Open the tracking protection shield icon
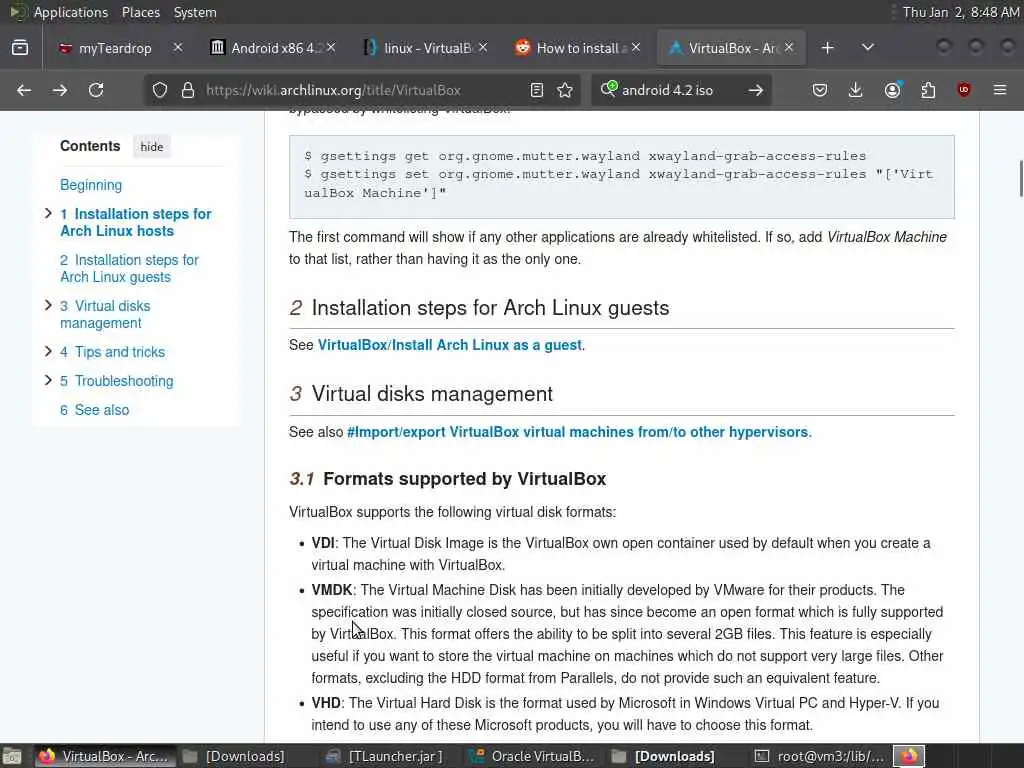This screenshot has height=768, width=1024. [160, 90]
